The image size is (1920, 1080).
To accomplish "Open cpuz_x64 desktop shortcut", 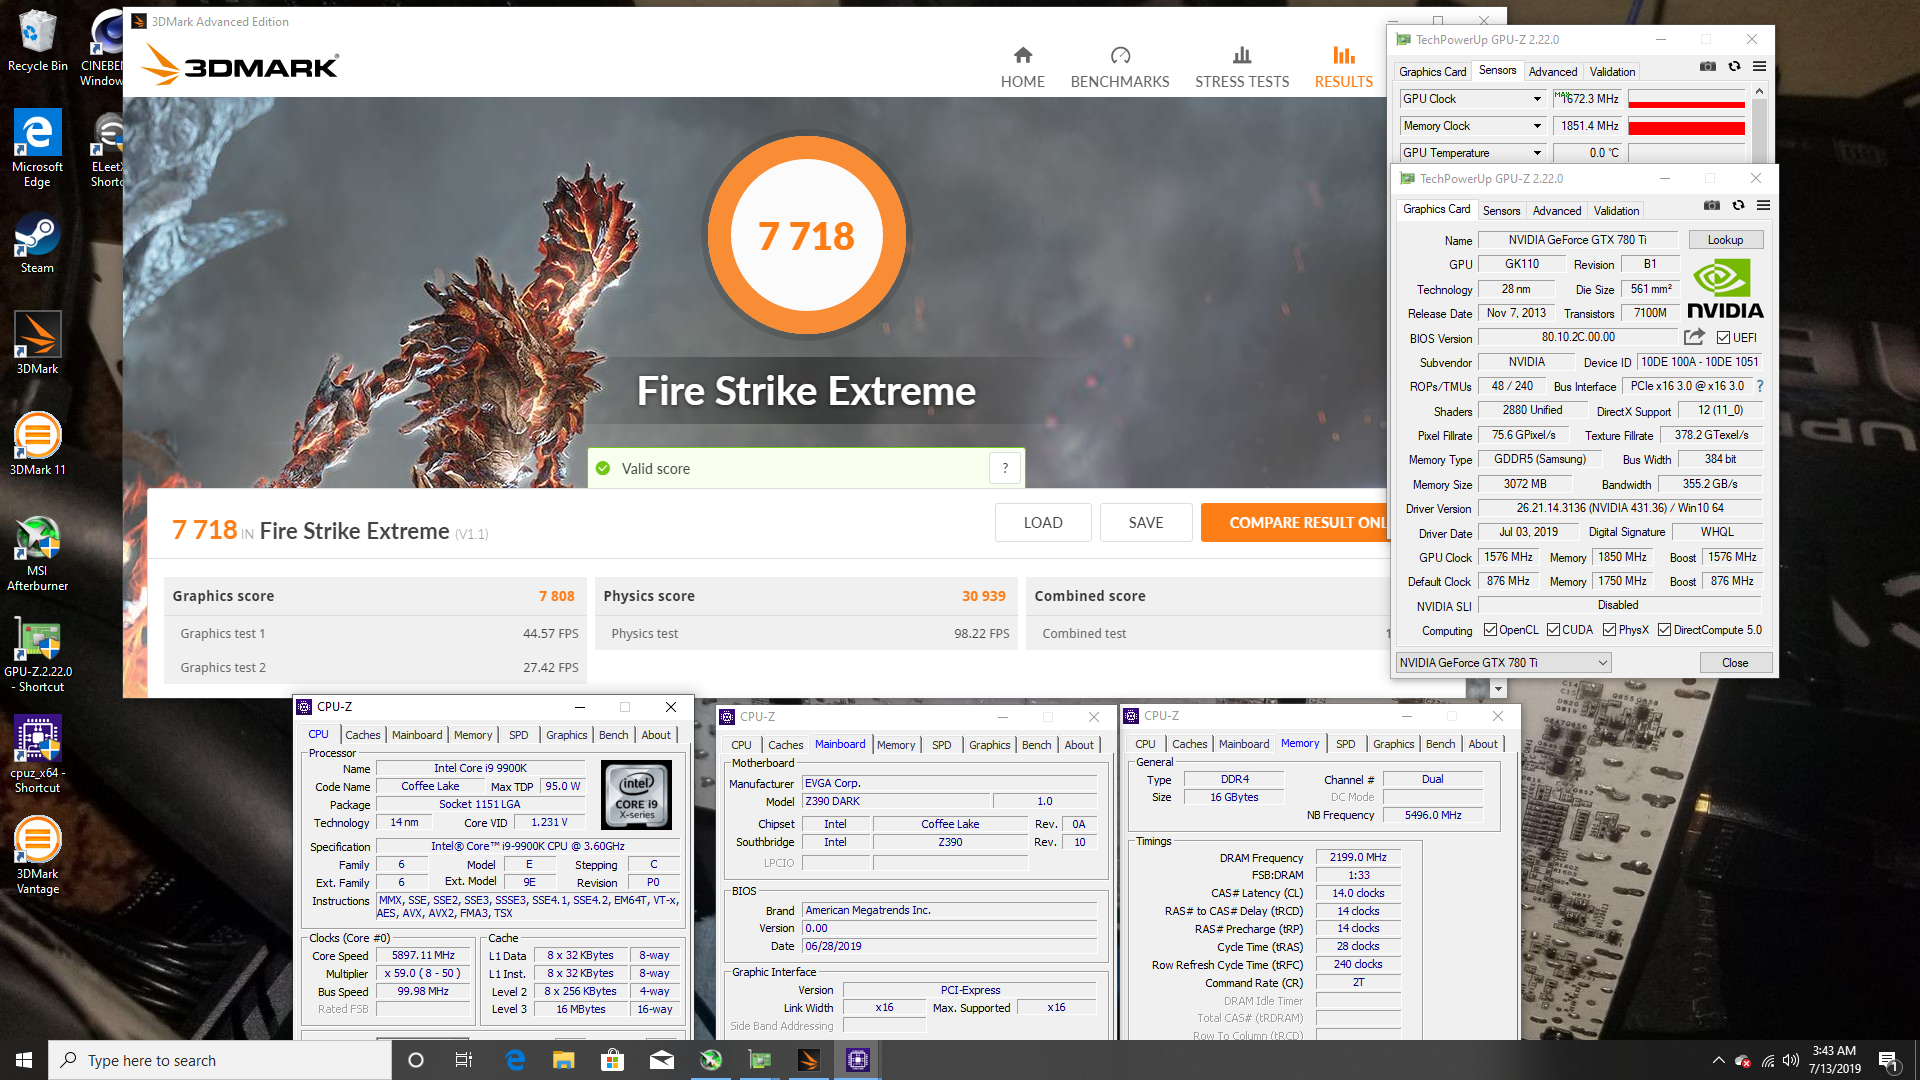I will pos(37,755).
